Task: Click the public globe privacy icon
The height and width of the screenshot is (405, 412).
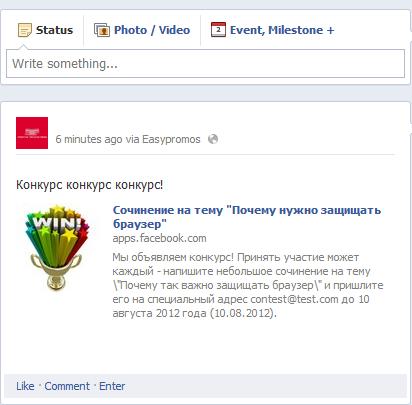Action: pyautogui.click(x=213, y=139)
